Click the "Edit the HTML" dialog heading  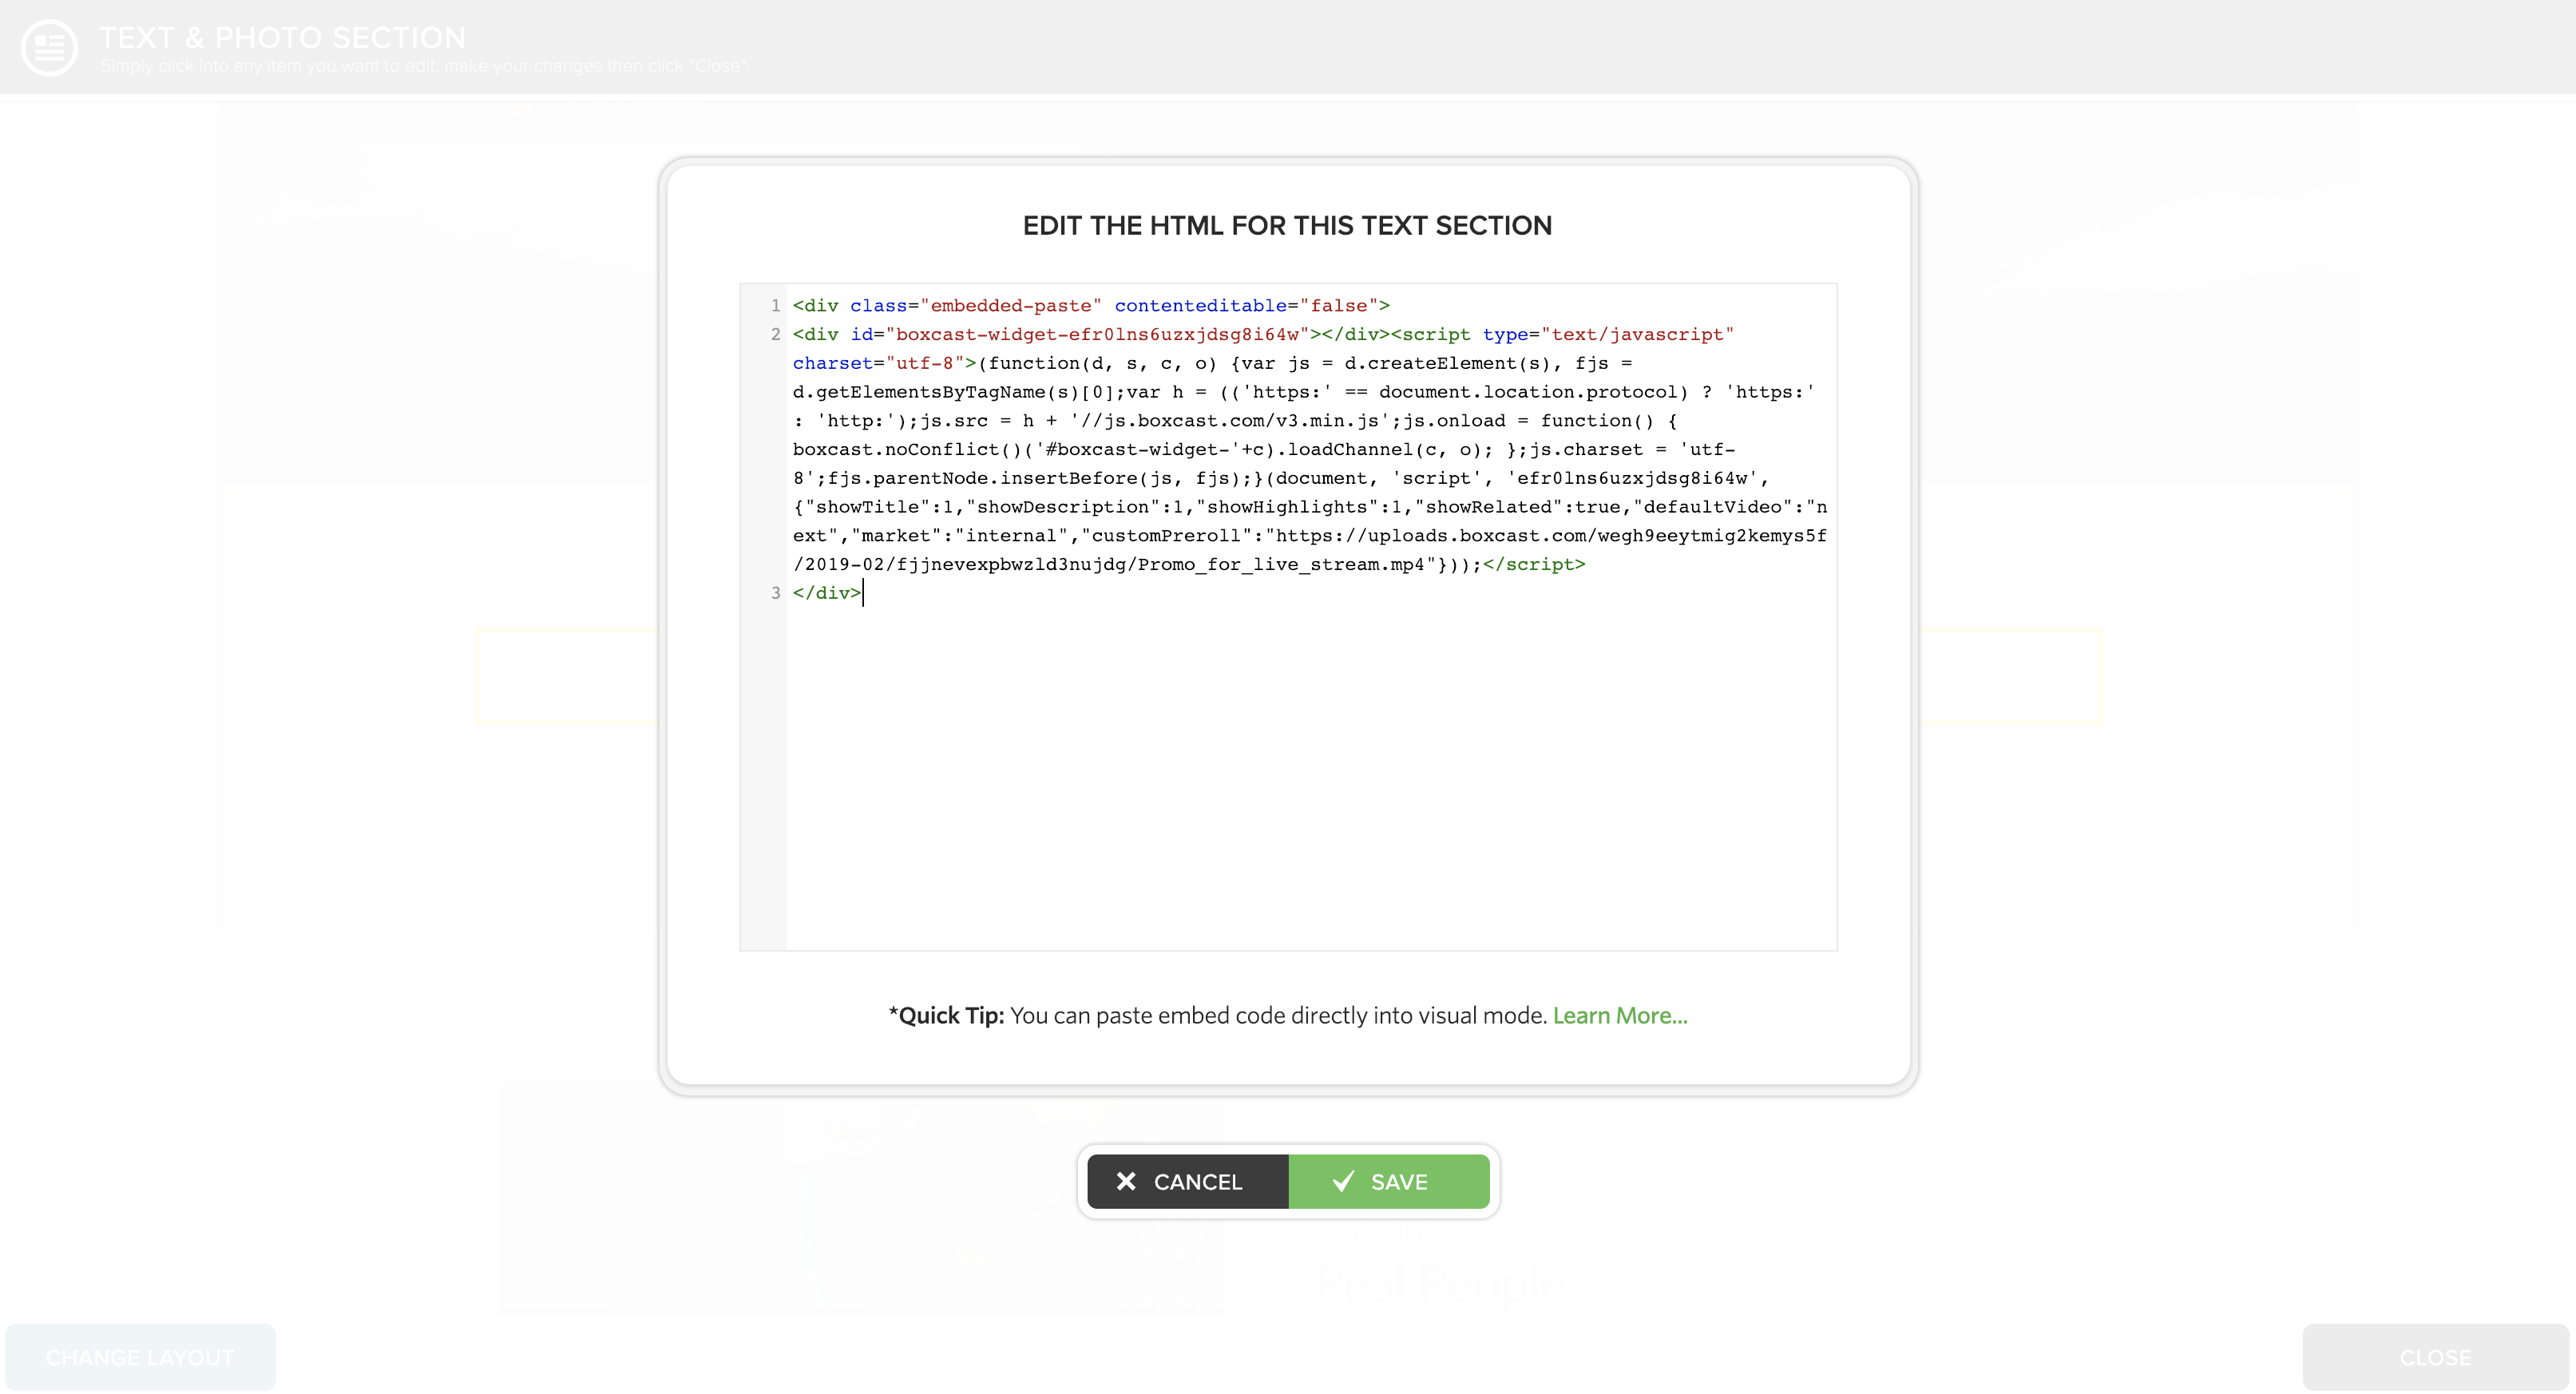tap(1287, 226)
